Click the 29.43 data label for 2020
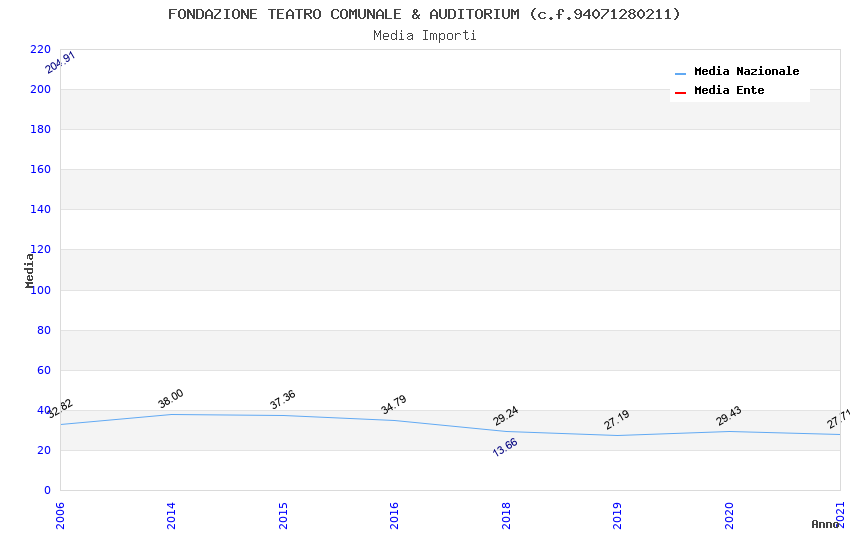850x550 pixels. coord(728,416)
